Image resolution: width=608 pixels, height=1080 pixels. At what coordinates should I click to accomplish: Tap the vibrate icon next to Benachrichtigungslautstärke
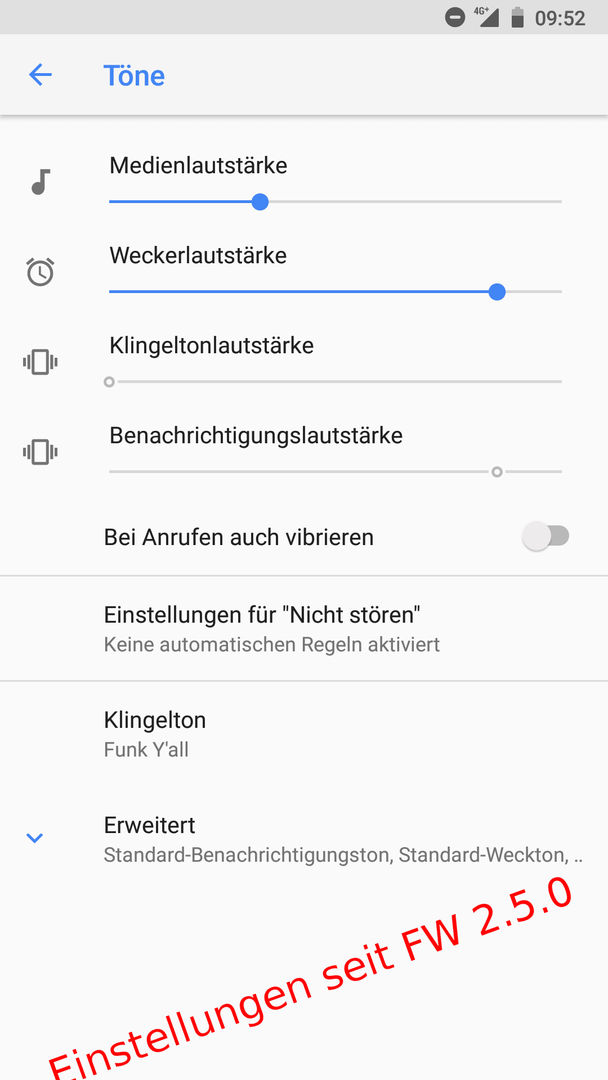[x=40, y=452]
